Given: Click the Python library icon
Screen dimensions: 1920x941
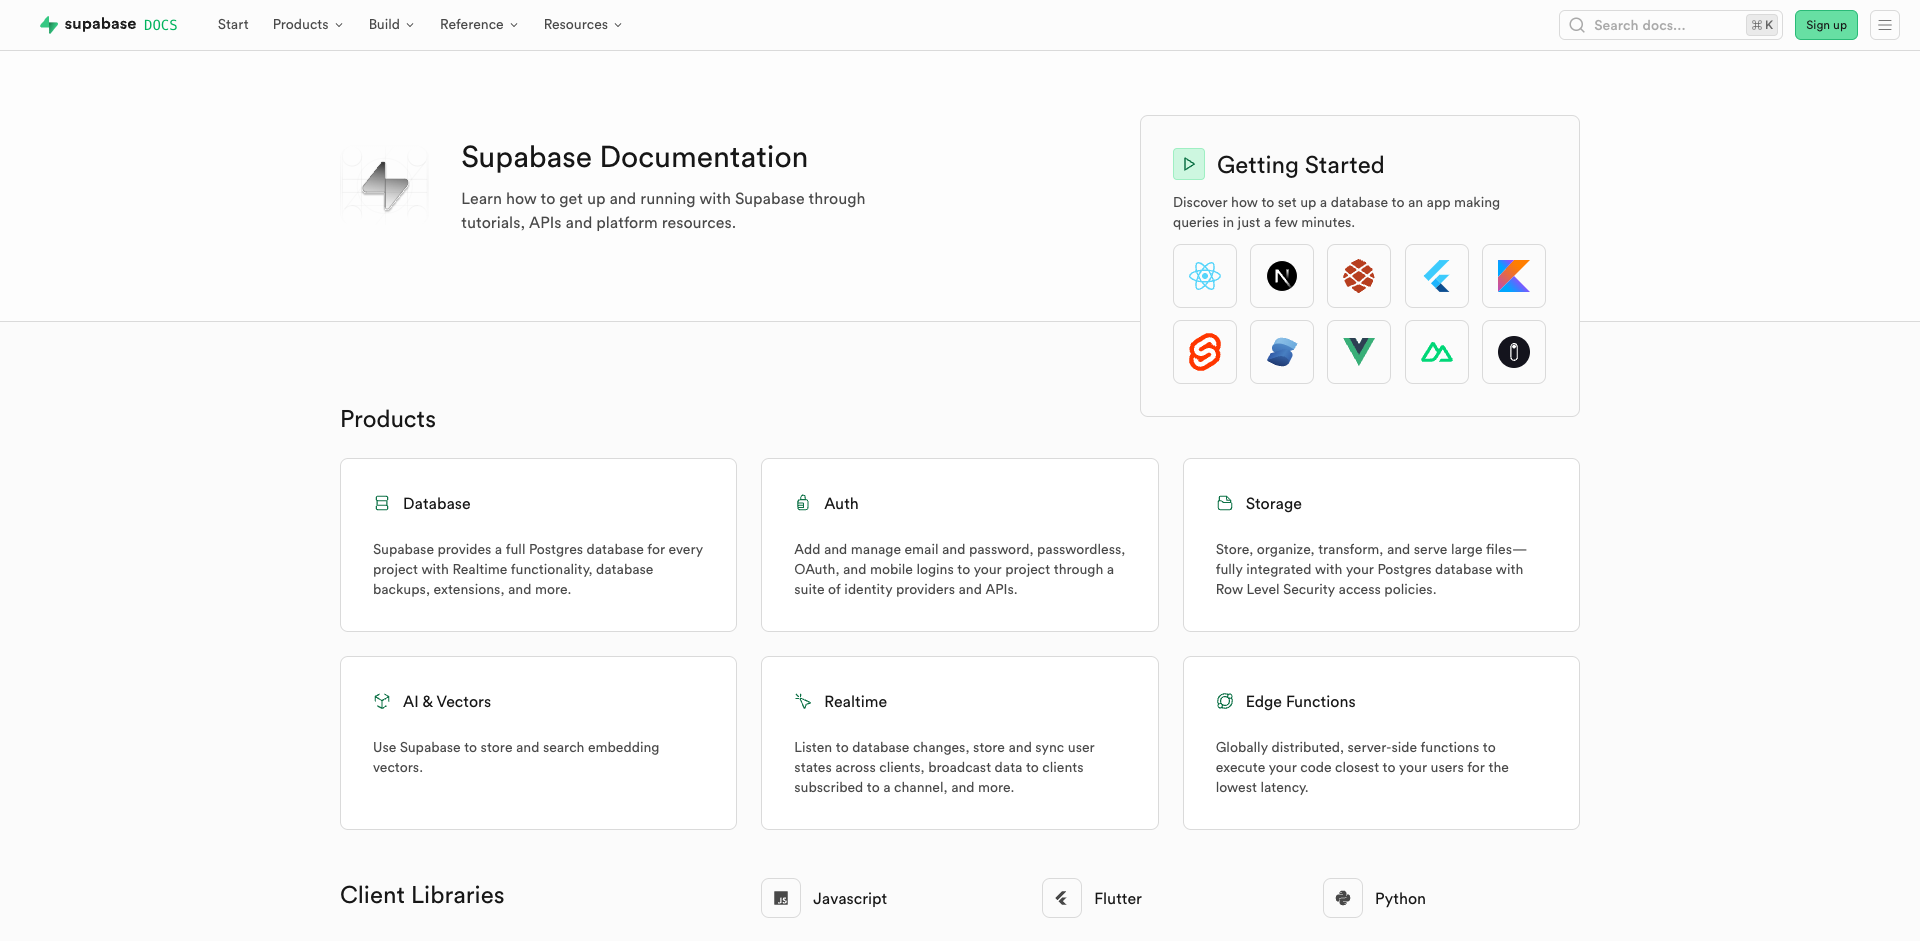Looking at the screenshot, I should click(1343, 898).
